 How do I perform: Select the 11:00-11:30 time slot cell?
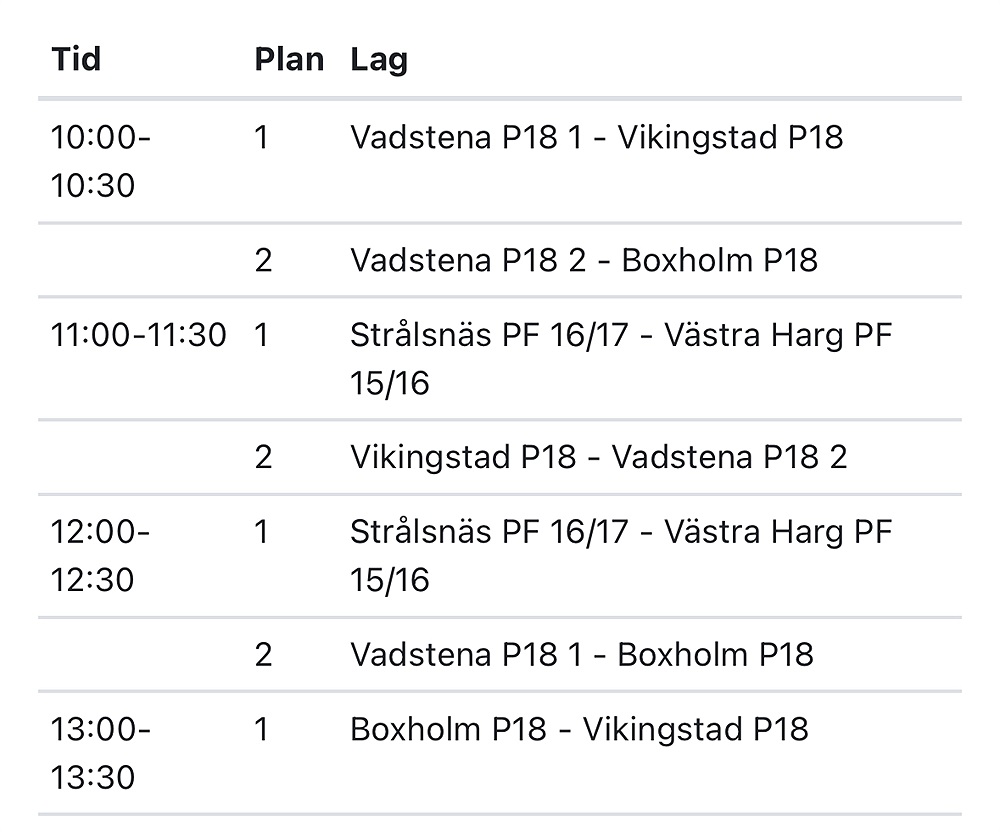(x=138, y=335)
